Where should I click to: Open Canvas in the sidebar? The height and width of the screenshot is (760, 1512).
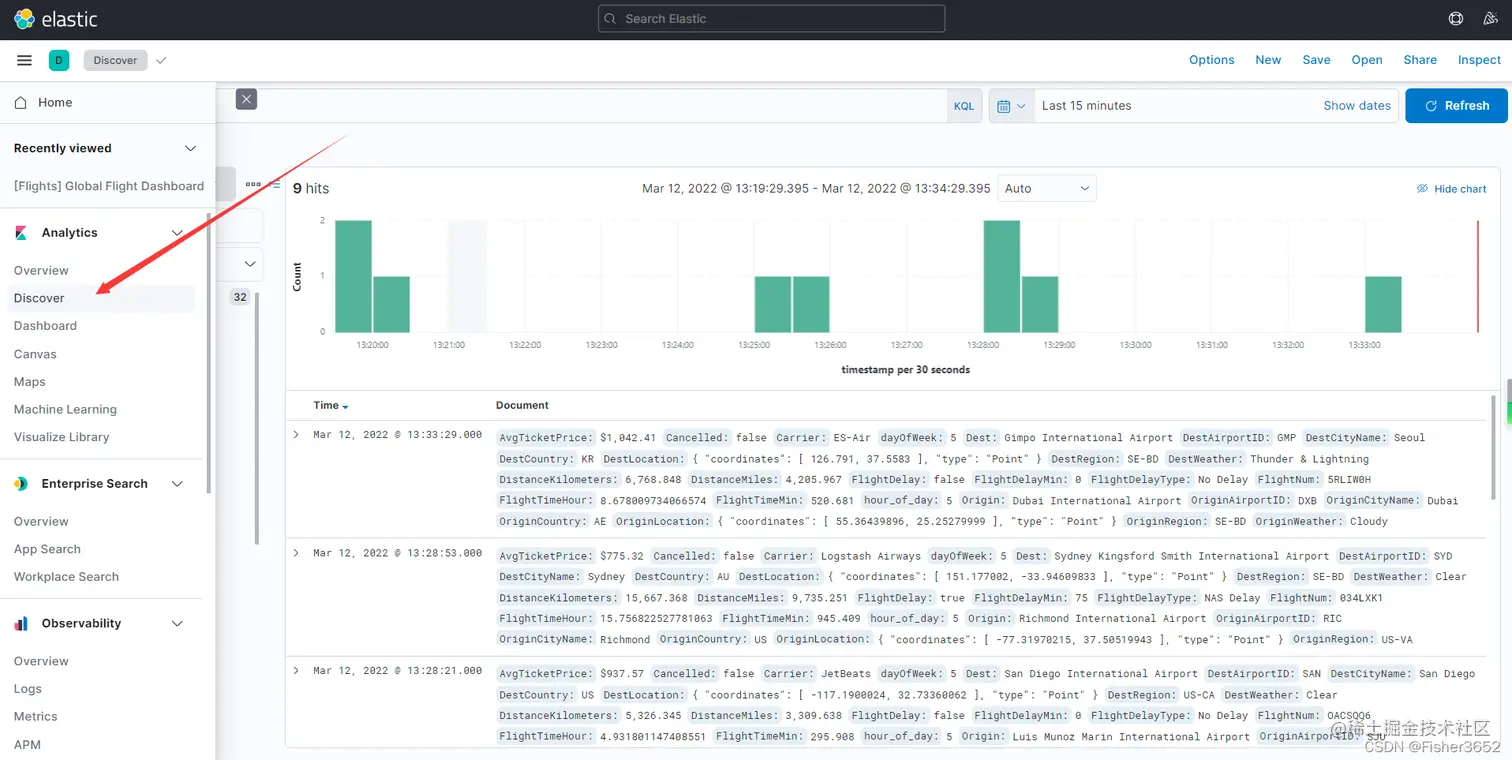click(35, 354)
